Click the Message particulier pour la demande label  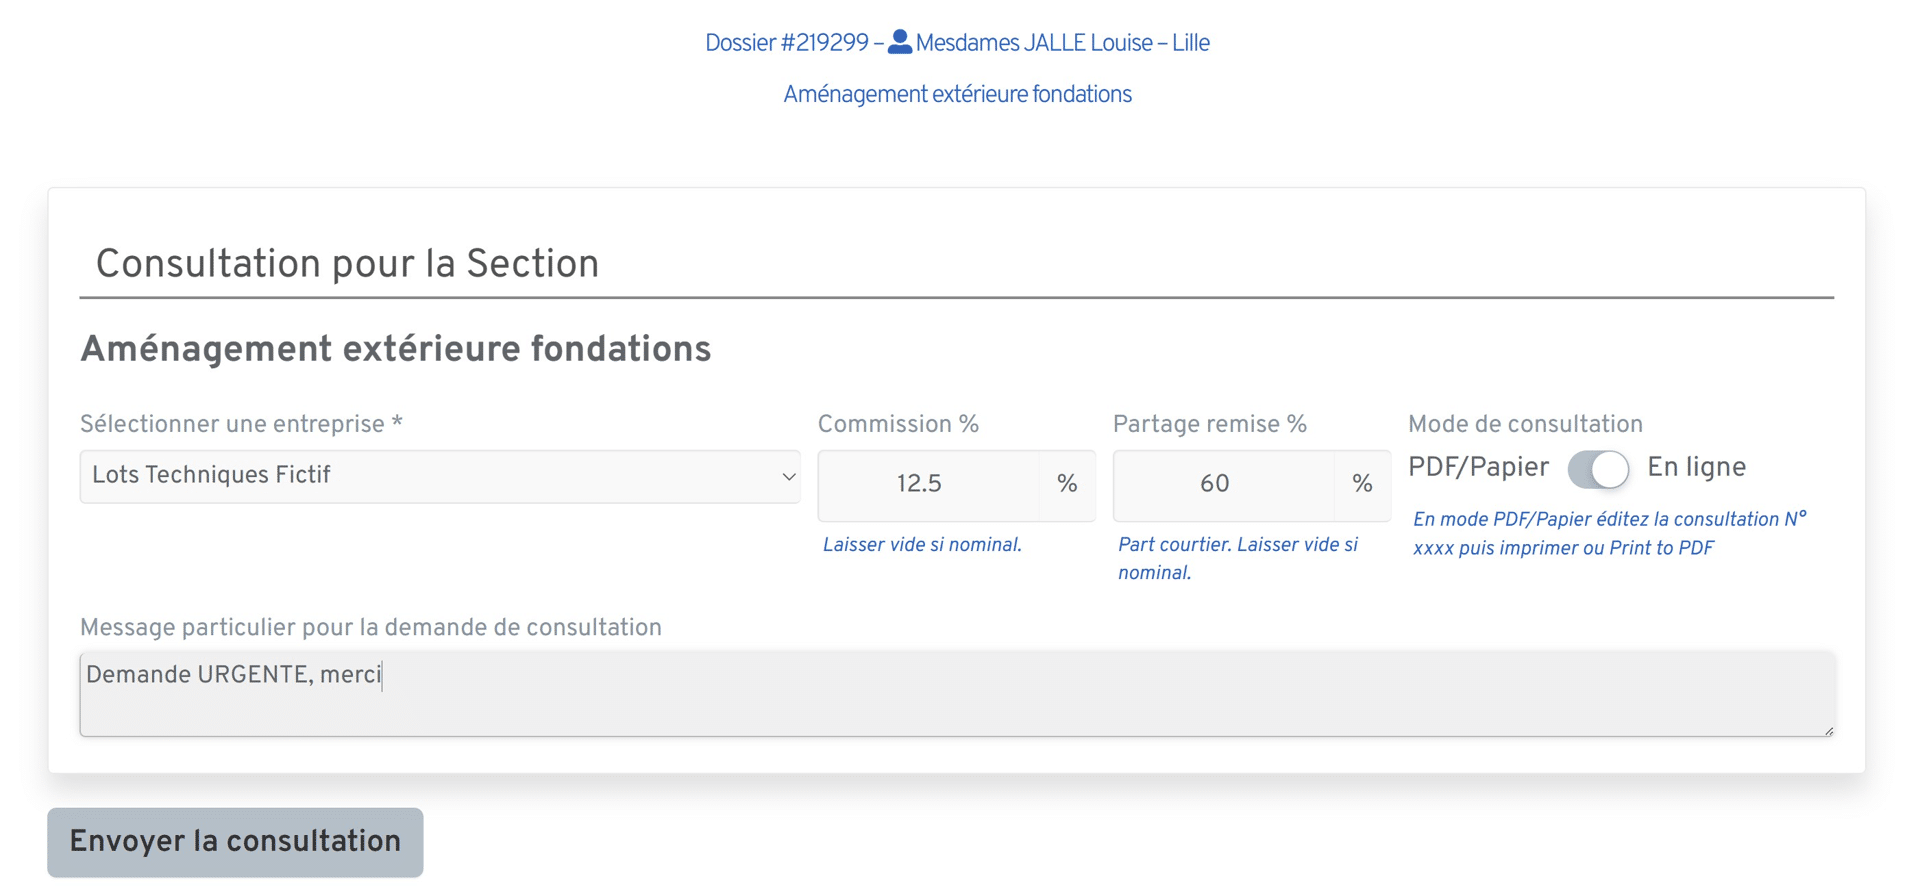371,628
